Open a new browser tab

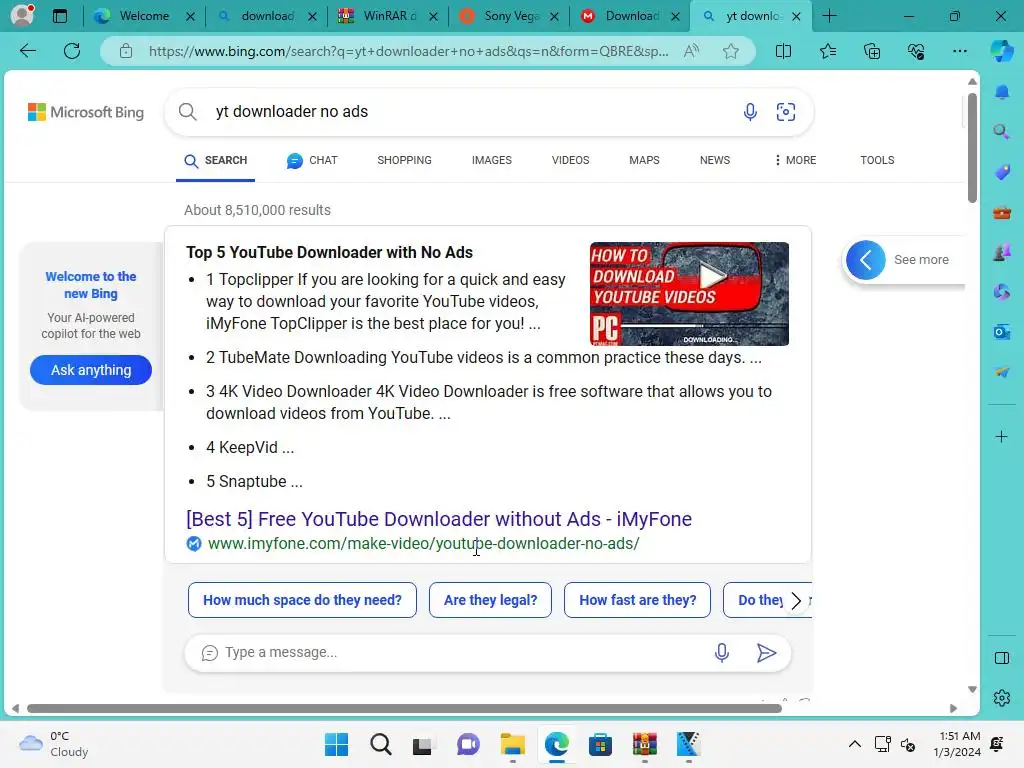(x=829, y=16)
